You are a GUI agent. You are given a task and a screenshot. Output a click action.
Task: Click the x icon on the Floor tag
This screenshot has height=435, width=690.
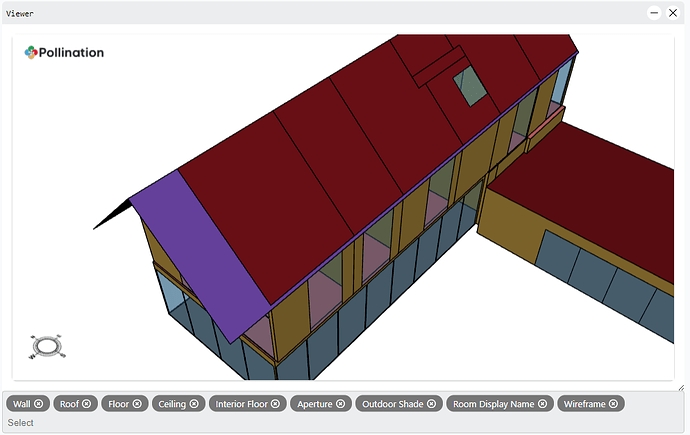[137, 404]
